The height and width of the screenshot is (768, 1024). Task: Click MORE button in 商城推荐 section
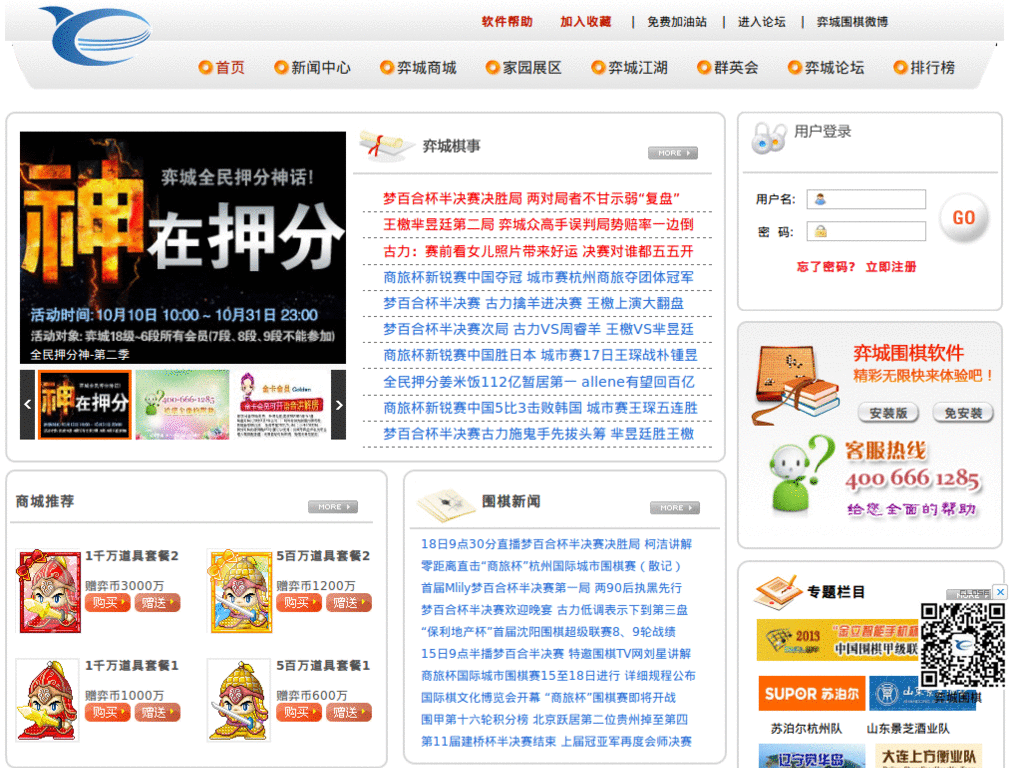tap(333, 507)
